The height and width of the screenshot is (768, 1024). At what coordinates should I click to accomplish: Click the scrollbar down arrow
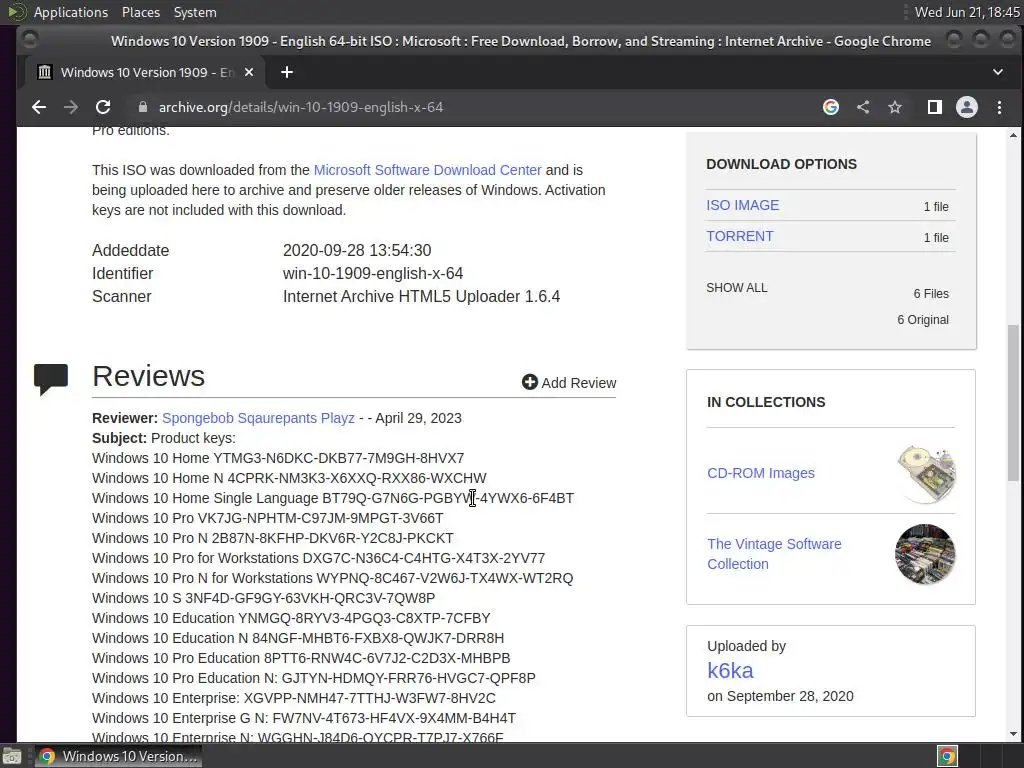pos(1013,733)
